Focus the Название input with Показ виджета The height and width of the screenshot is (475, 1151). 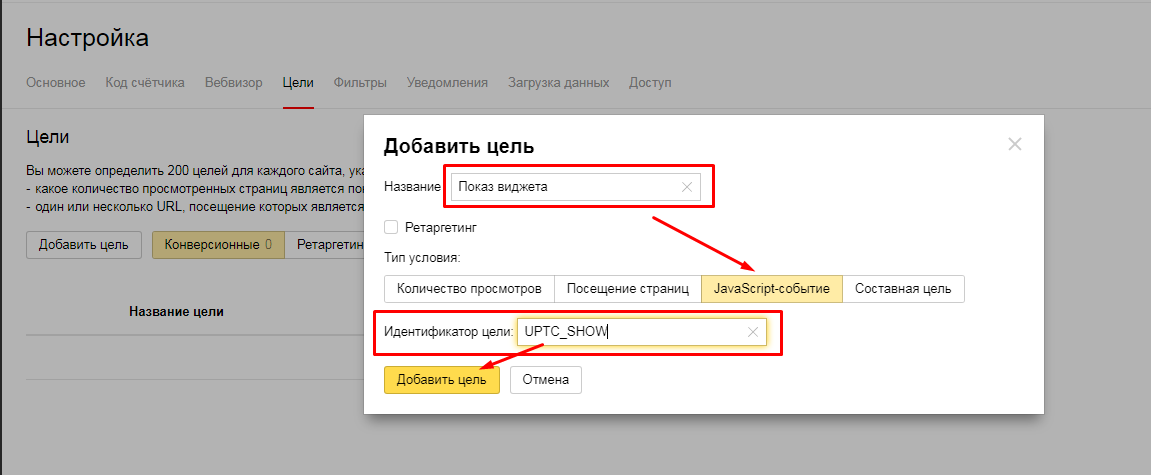[x=576, y=187]
